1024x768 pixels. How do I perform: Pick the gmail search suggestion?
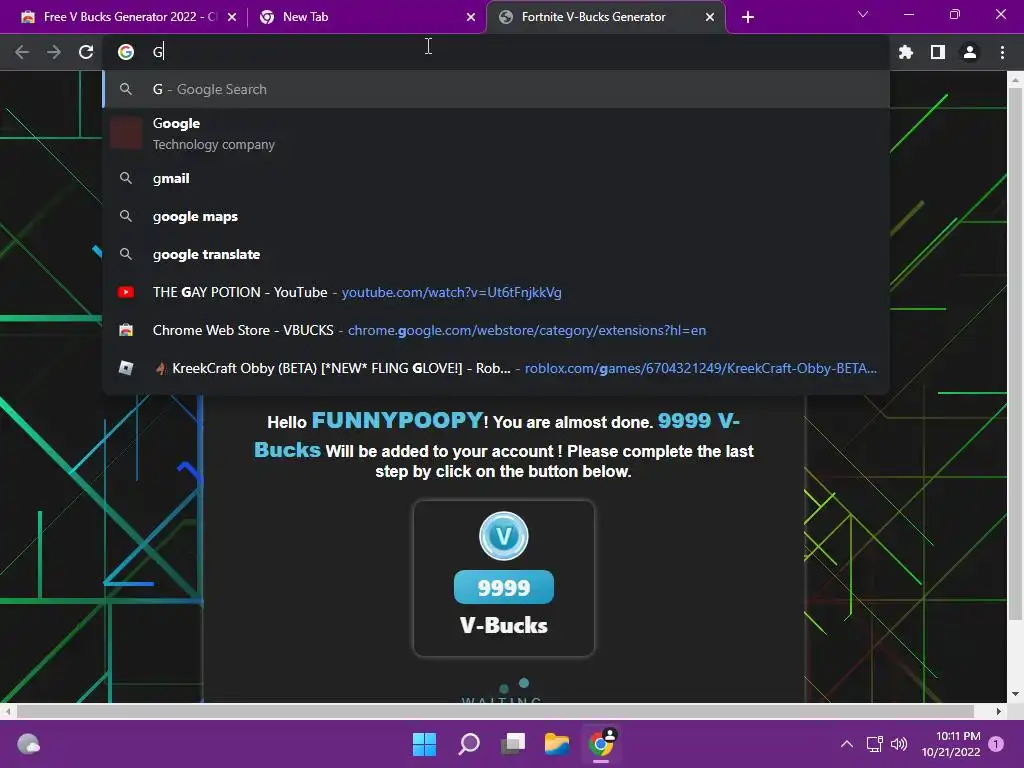click(496, 178)
